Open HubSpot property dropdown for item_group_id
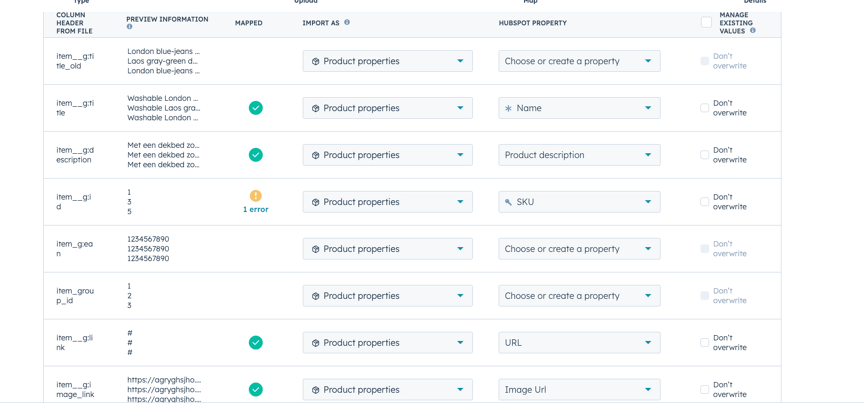Image resolution: width=864 pixels, height=403 pixels. [579, 295]
